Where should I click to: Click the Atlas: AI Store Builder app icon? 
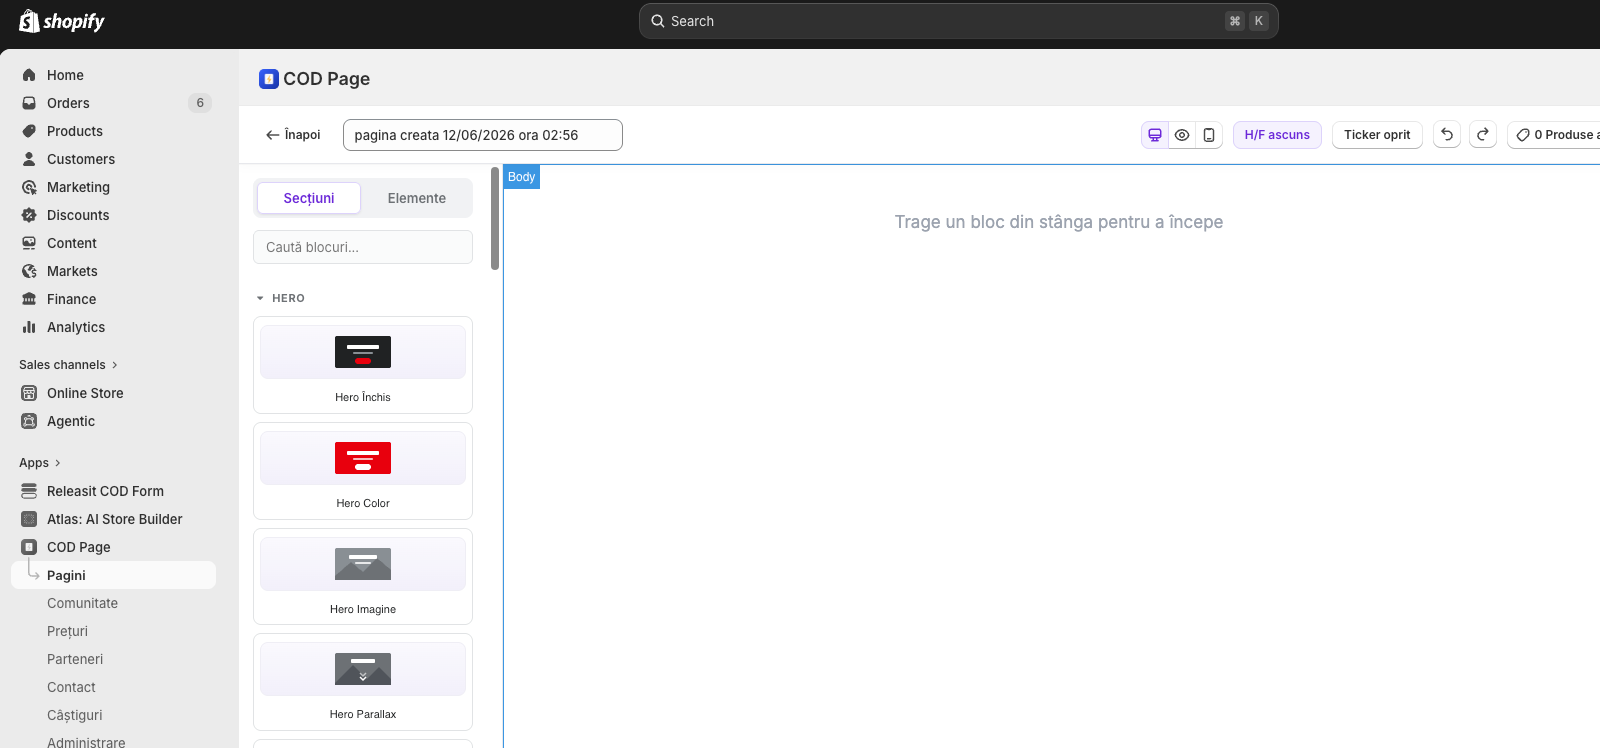click(29, 519)
